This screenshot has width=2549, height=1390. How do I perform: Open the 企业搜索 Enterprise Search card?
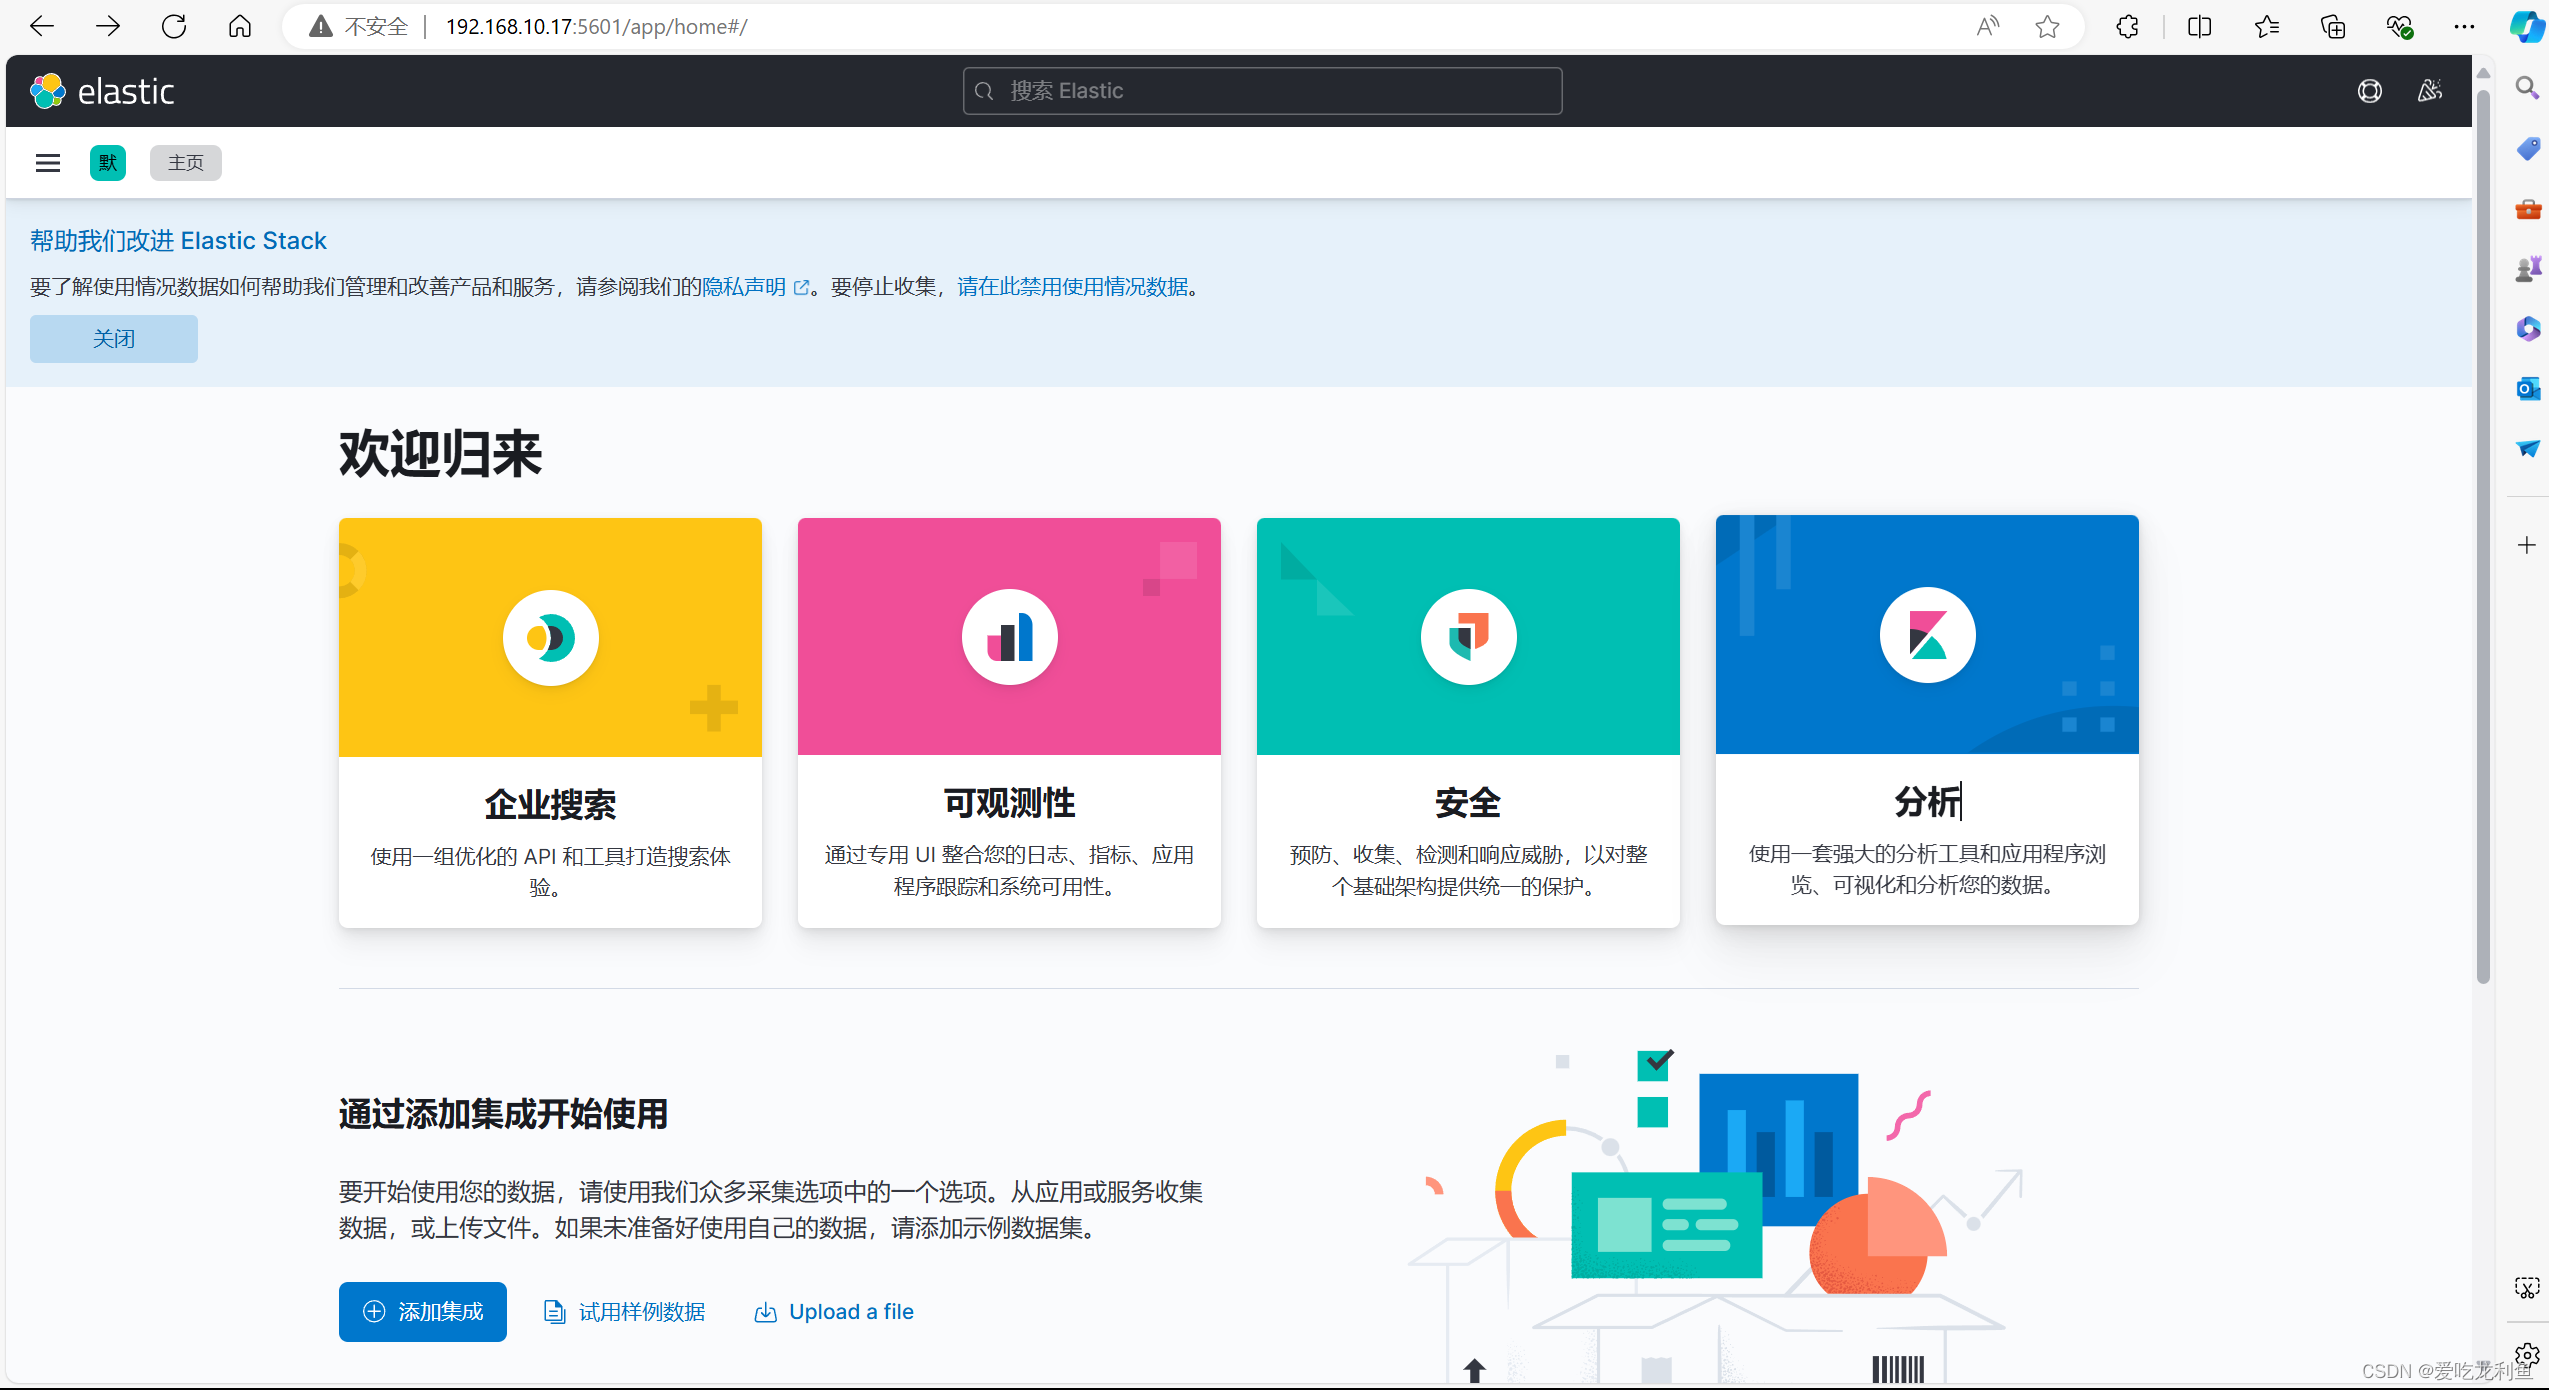click(550, 722)
